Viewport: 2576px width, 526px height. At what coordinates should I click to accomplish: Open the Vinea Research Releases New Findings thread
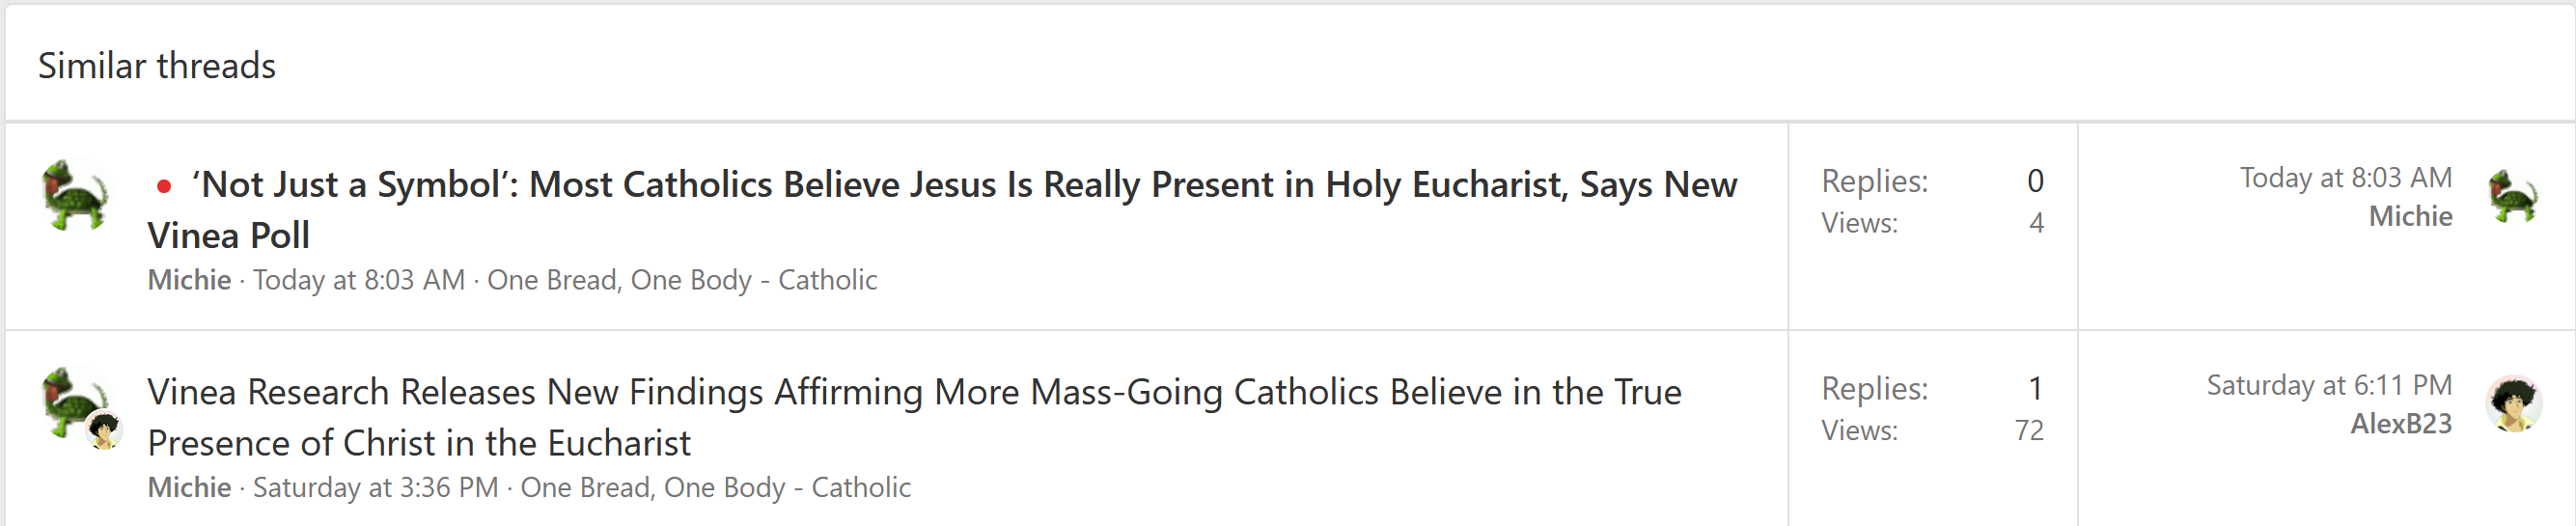[914, 417]
